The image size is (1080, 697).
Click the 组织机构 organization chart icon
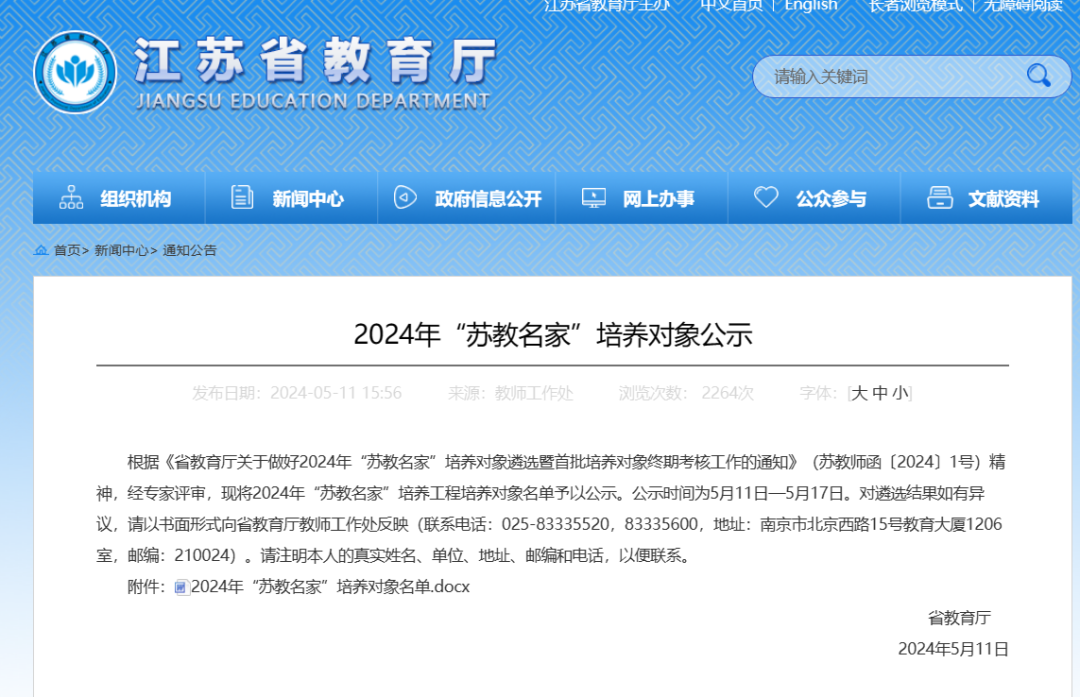click(71, 198)
